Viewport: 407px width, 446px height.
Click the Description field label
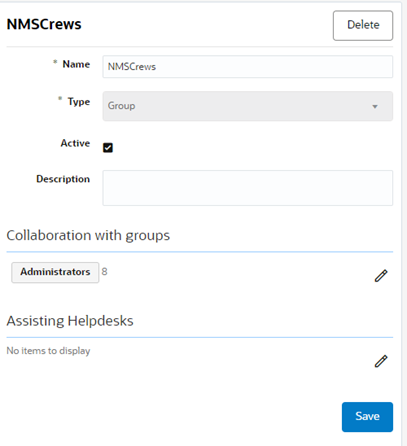coord(63,179)
